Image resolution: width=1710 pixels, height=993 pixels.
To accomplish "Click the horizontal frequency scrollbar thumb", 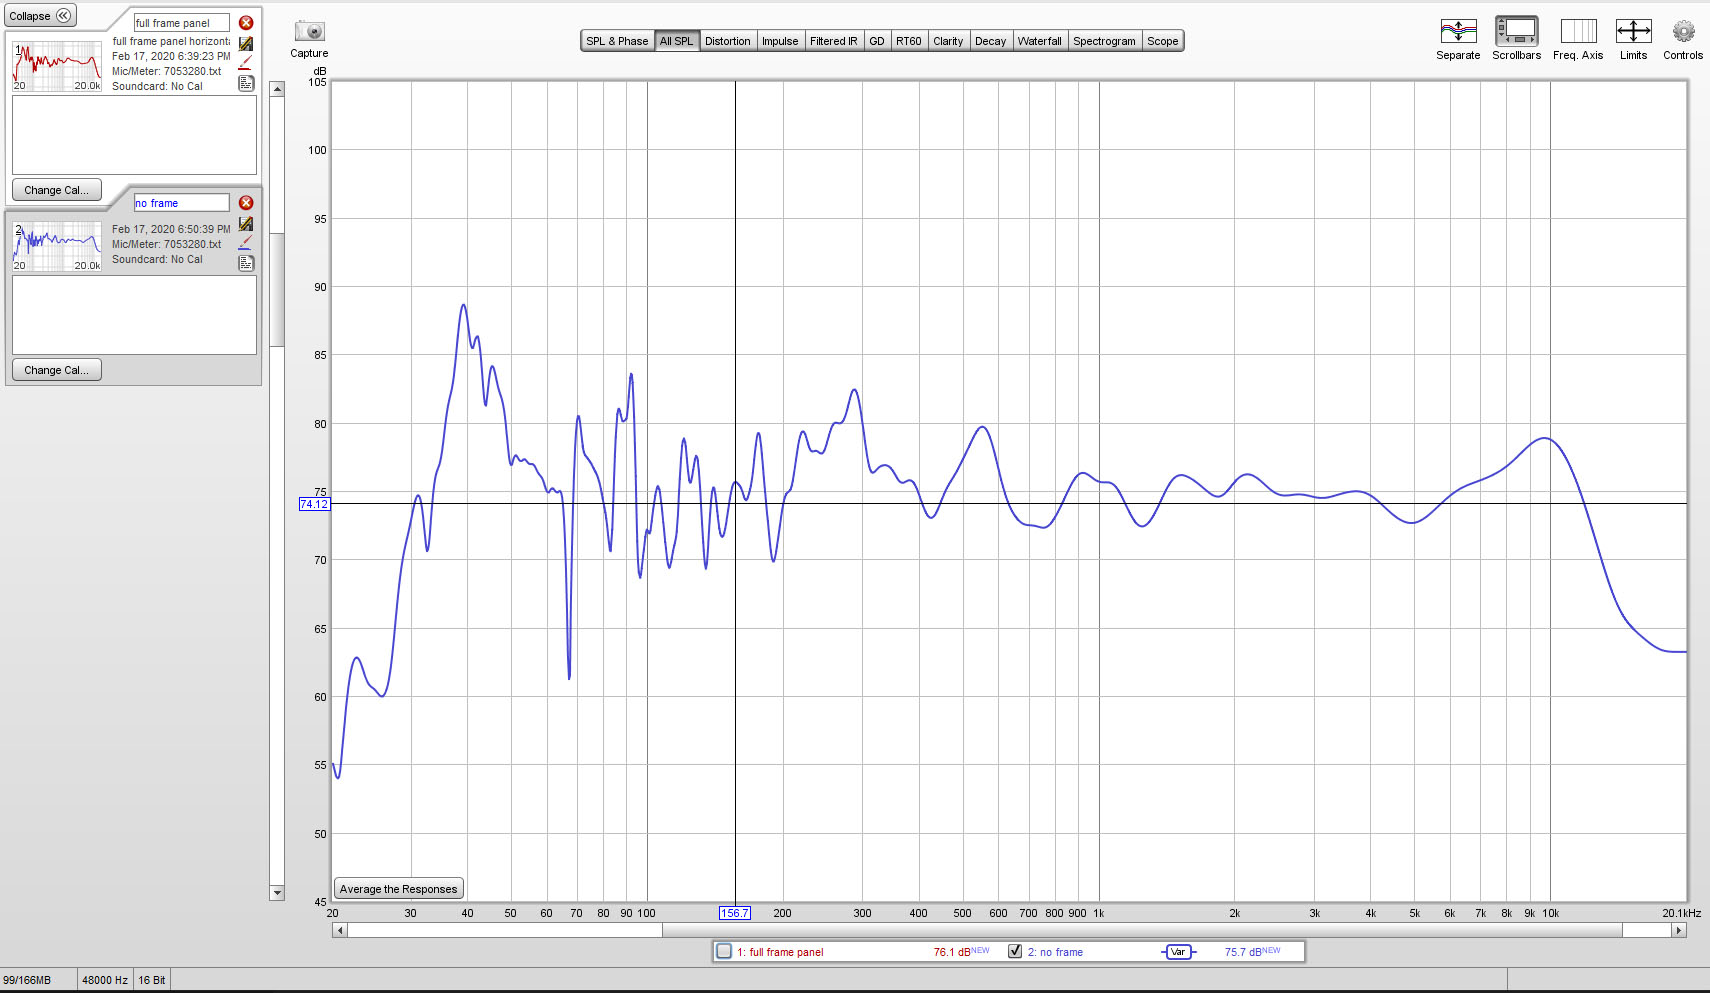I will (x=1142, y=930).
